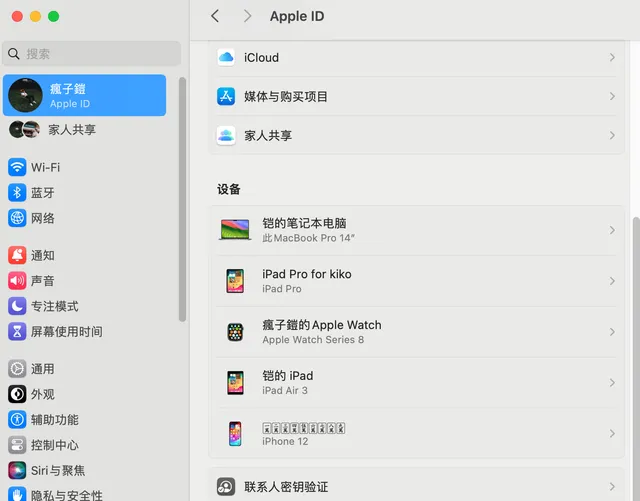Expand iCloud row chevron
Image resolution: width=640 pixels, height=501 pixels.
612,58
